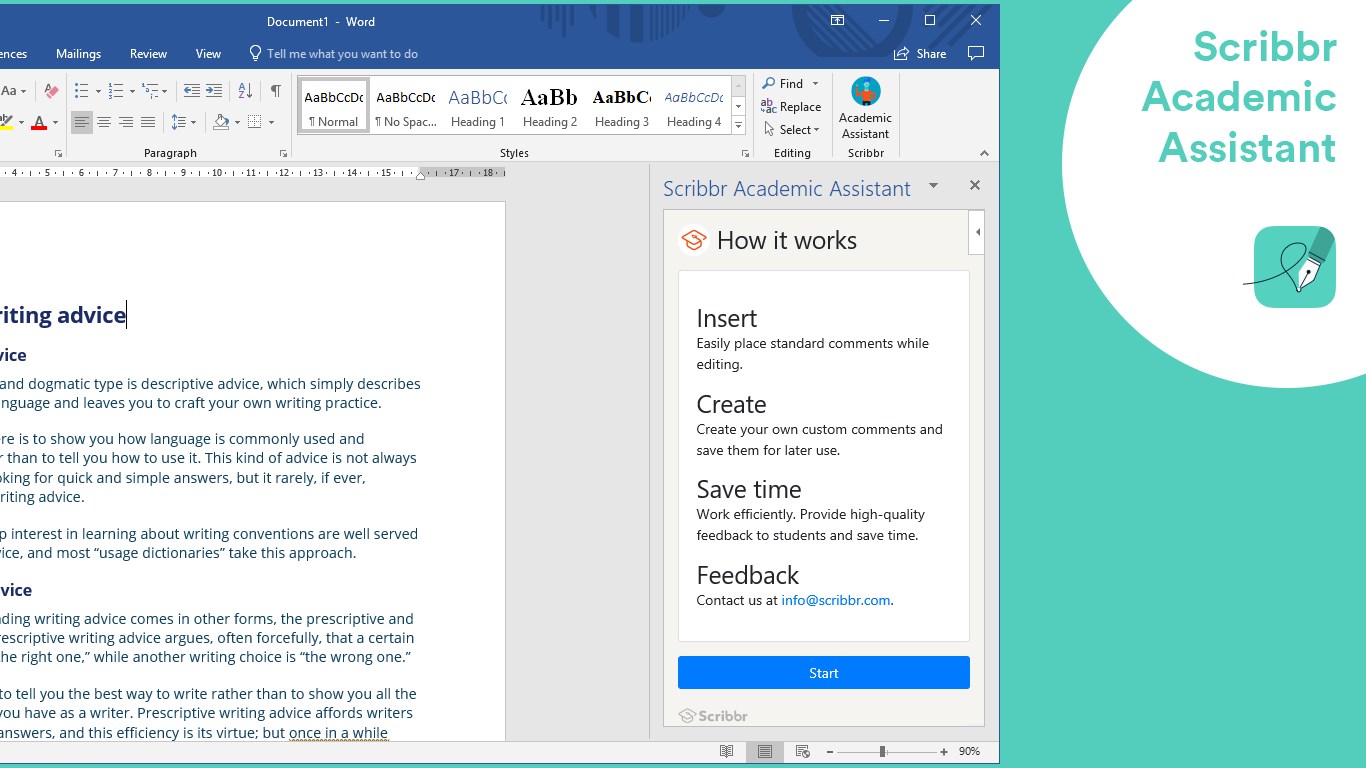This screenshot has height=768, width=1366.
Task: Close the Scribbr Academic Assistant pane
Action: tap(975, 185)
